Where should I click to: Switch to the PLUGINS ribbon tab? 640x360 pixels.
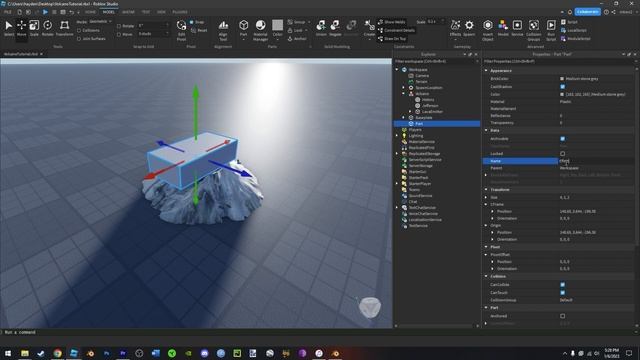[180, 12]
